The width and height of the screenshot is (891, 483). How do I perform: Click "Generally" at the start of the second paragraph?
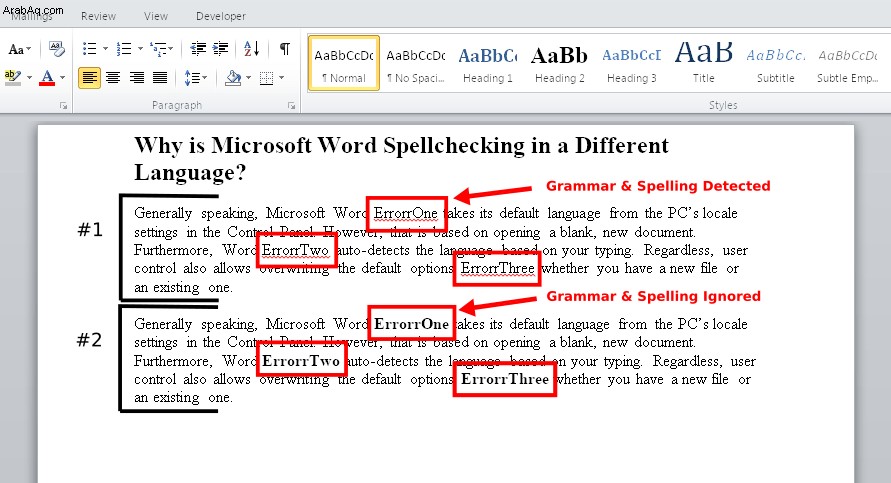(163, 324)
